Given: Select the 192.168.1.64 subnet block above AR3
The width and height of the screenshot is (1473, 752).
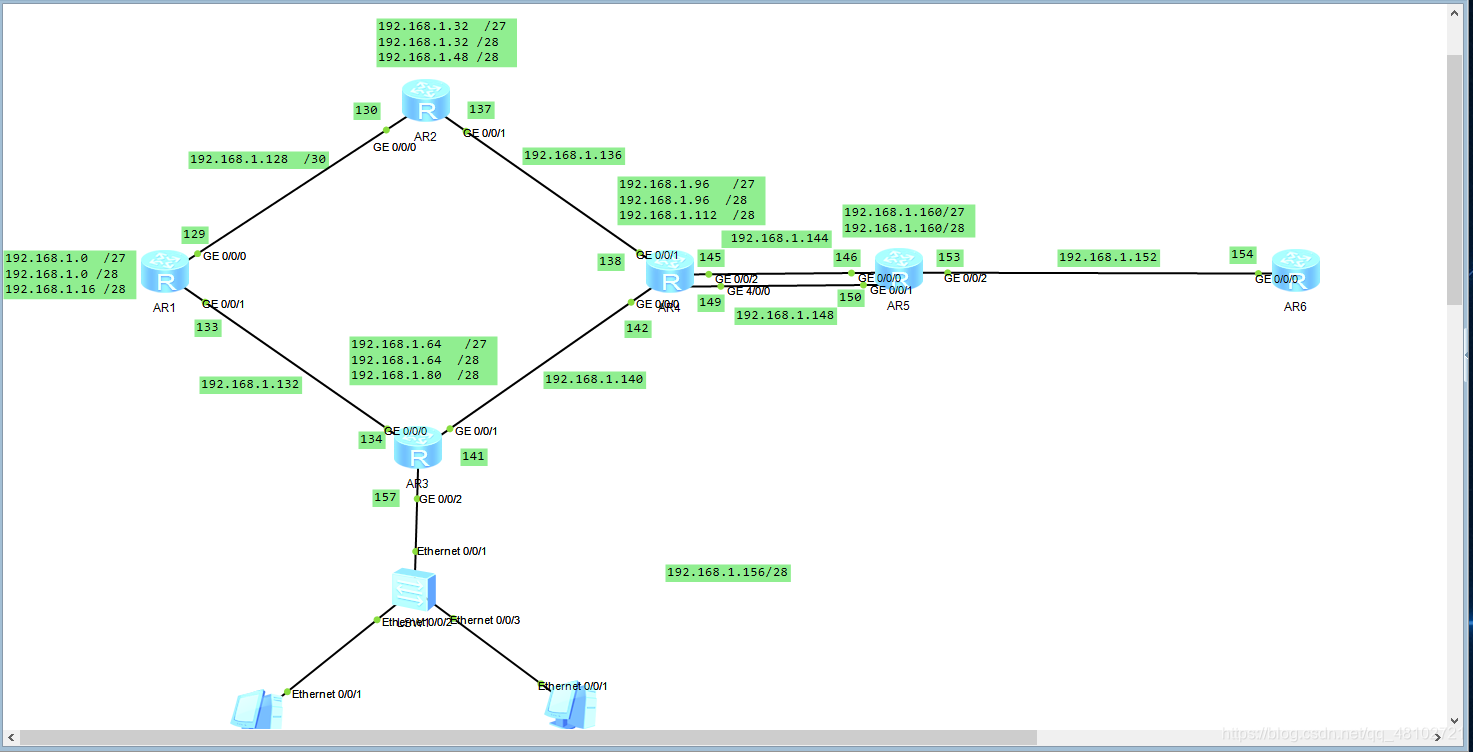Looking at the screenshot, I should (423, 360).
